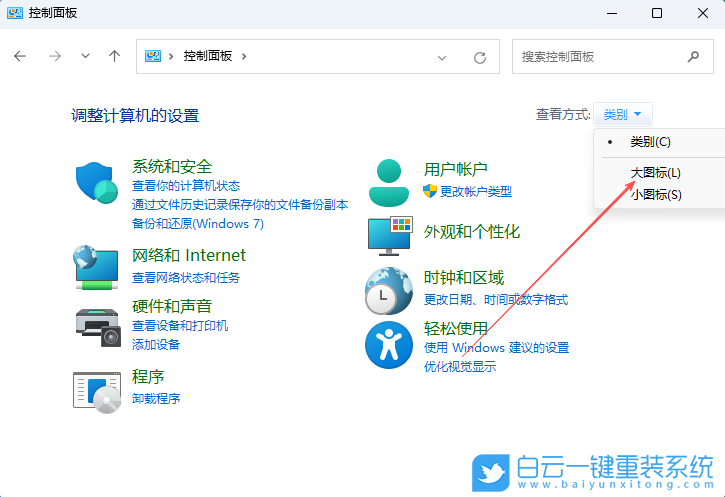Maximize the Control Panel window
This screenshot has width=725, height=497.
click(657, 13)
